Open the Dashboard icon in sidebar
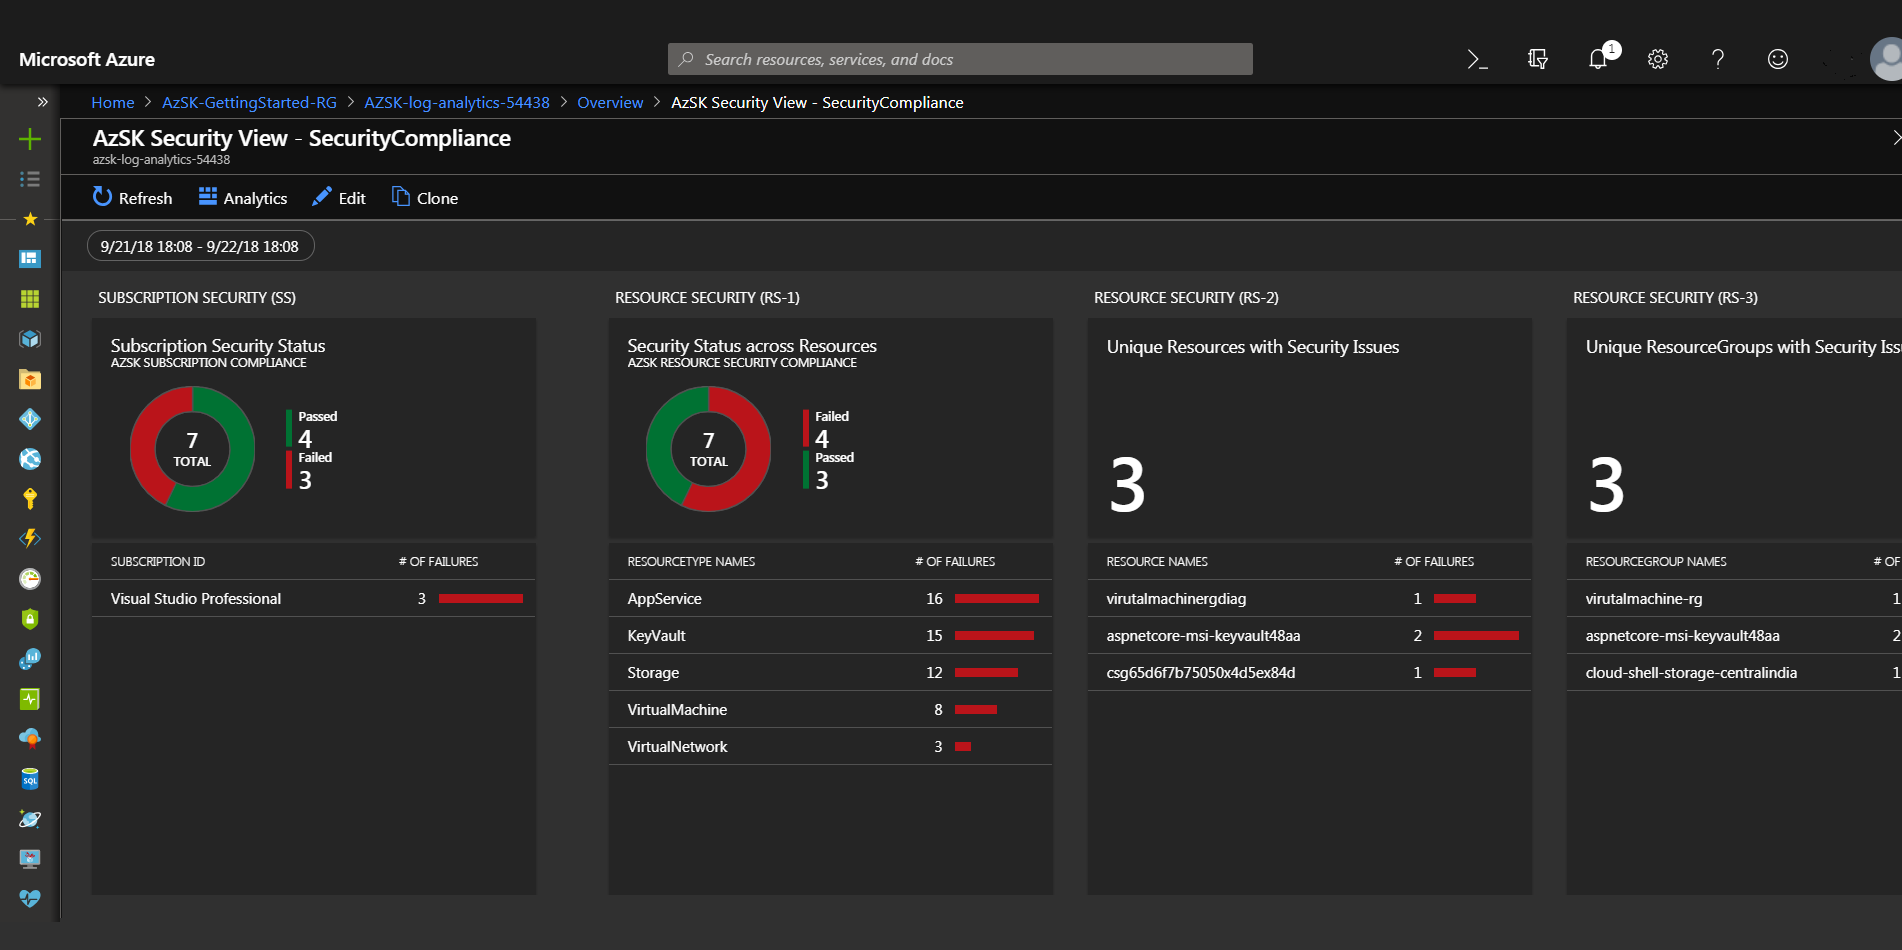This screenshot has width=1902, height=950. [x=30, y=259]
